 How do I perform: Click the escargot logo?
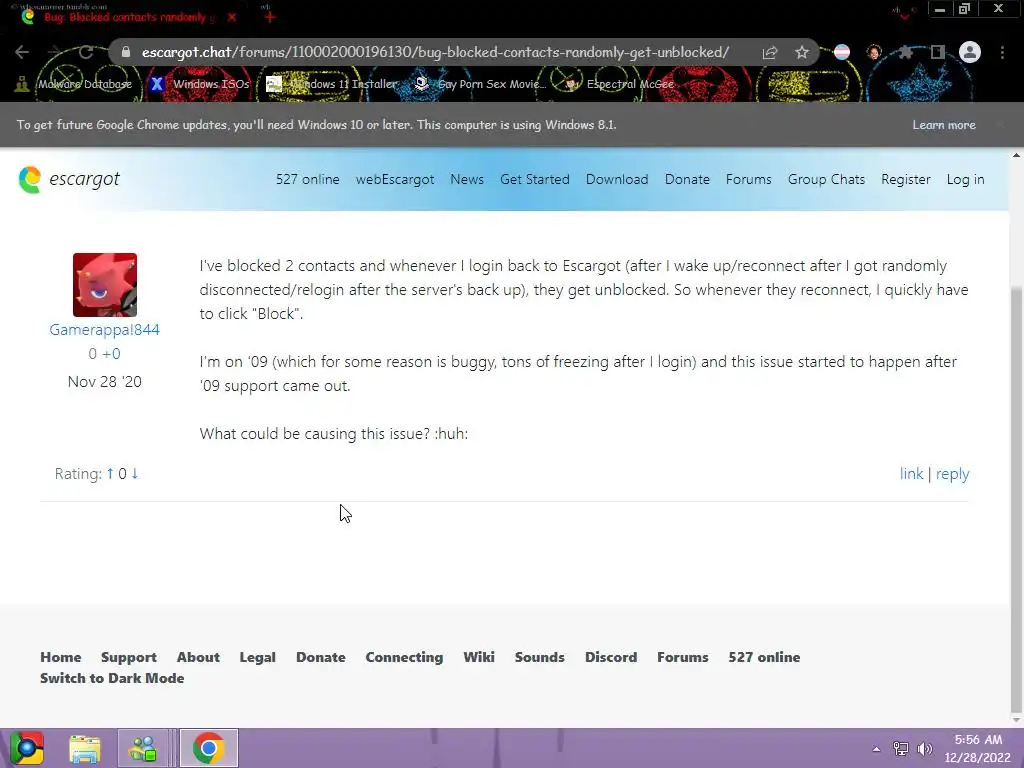tap(69, 180)
